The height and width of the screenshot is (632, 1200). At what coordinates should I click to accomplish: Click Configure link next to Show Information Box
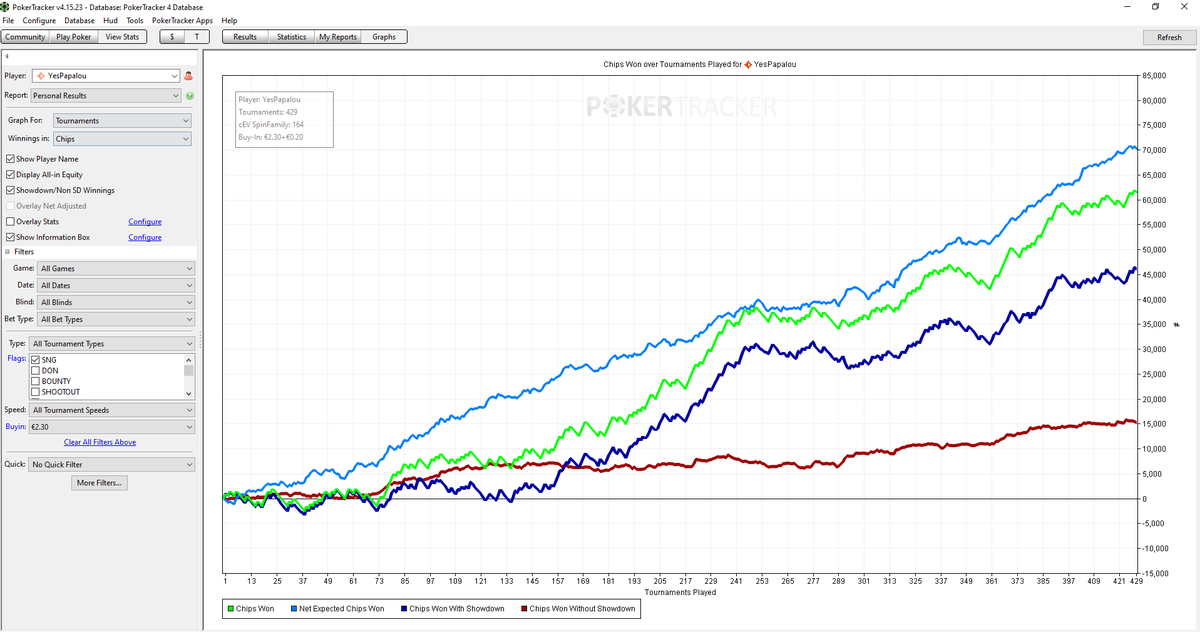[145, 237]
